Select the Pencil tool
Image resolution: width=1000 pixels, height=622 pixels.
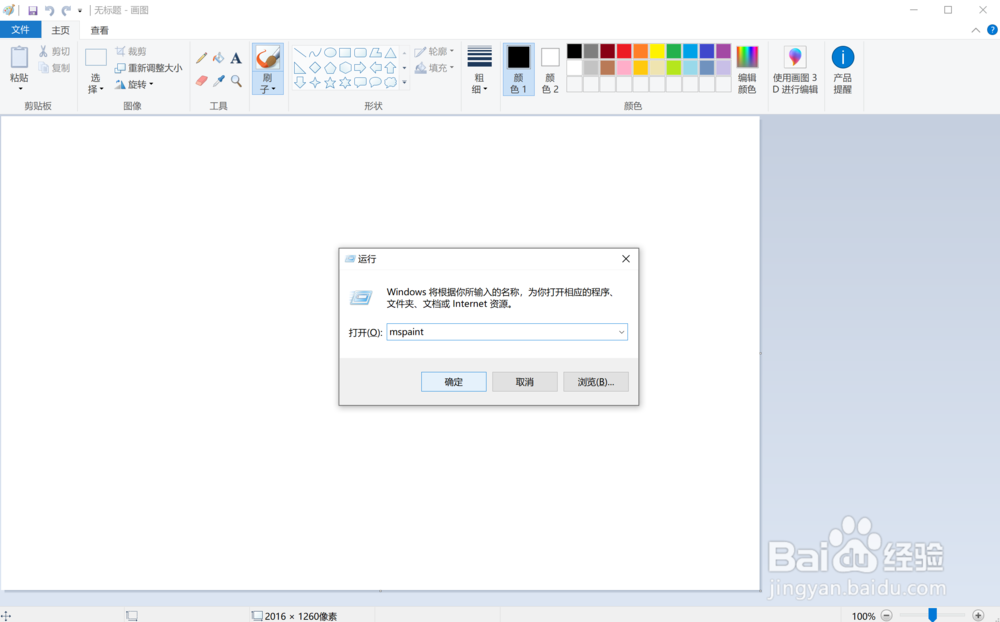point(201,58)
